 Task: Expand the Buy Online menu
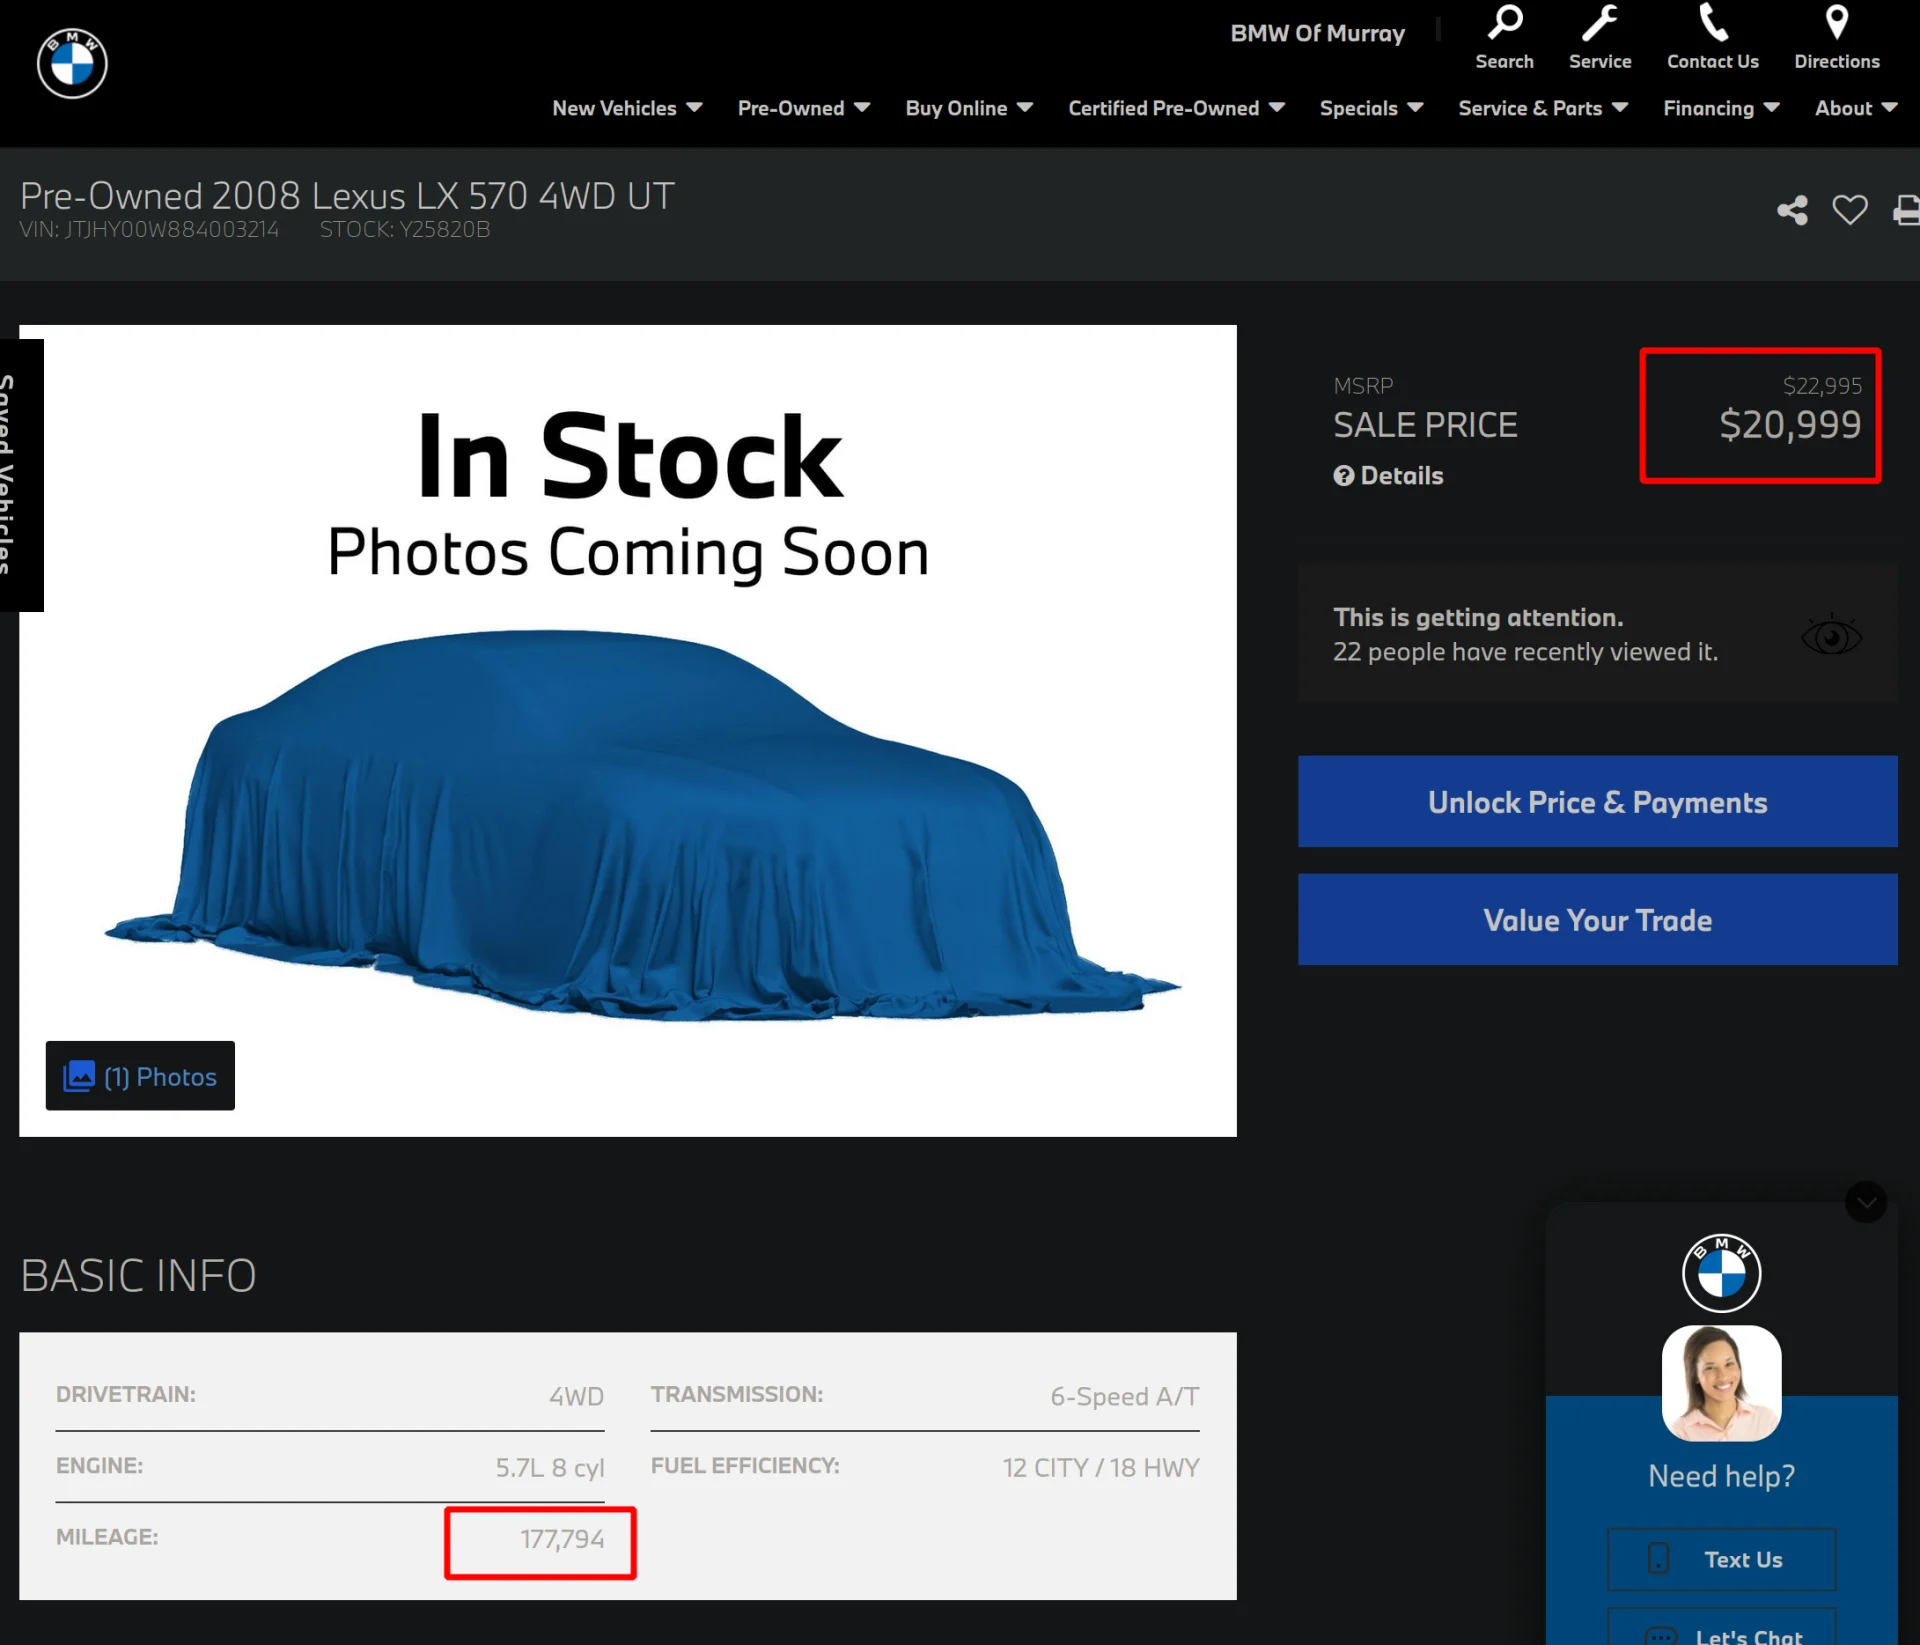click(x=969, y=108)
